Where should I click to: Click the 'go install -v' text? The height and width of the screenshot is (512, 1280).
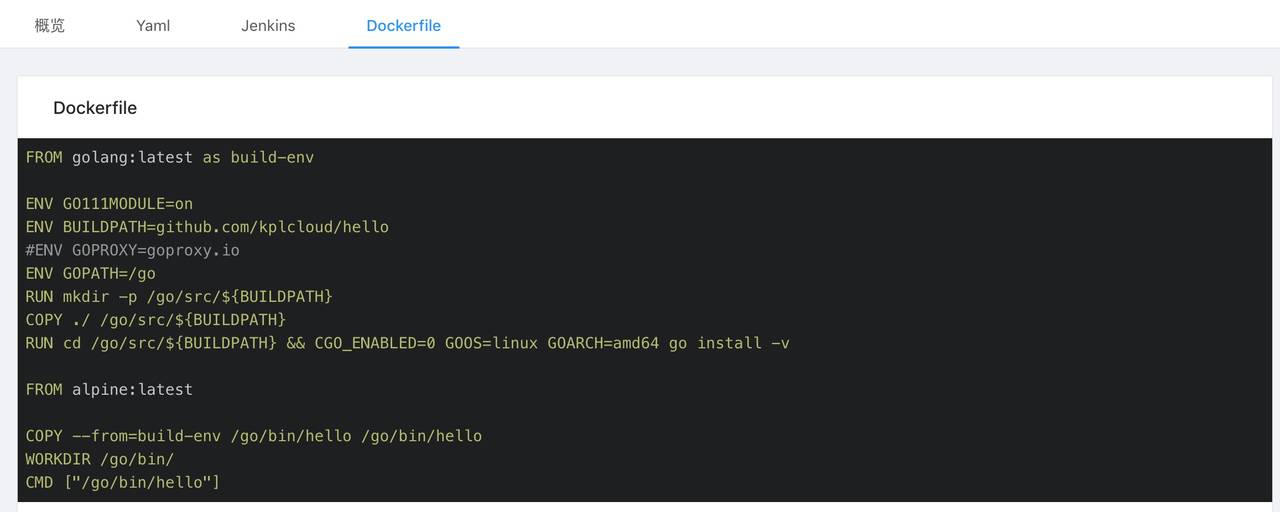729,343
